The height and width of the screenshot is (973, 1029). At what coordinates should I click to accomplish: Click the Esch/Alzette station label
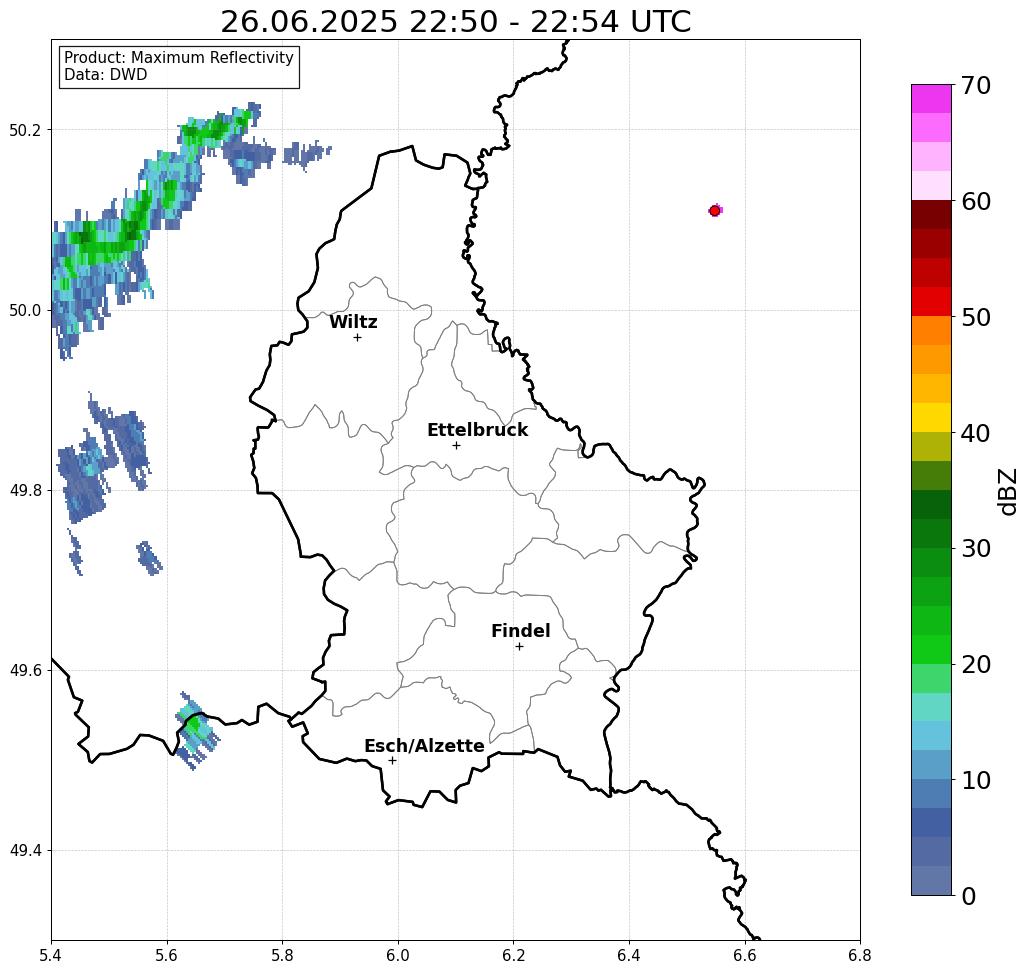[424, 746]
